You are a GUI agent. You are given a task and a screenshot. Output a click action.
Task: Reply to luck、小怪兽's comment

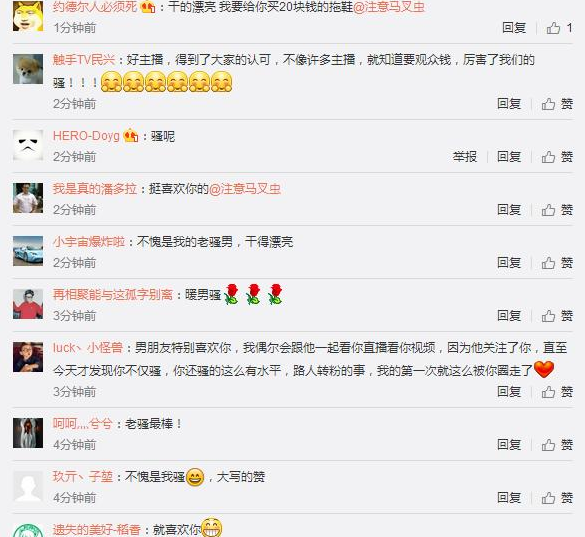coord(509,391)
